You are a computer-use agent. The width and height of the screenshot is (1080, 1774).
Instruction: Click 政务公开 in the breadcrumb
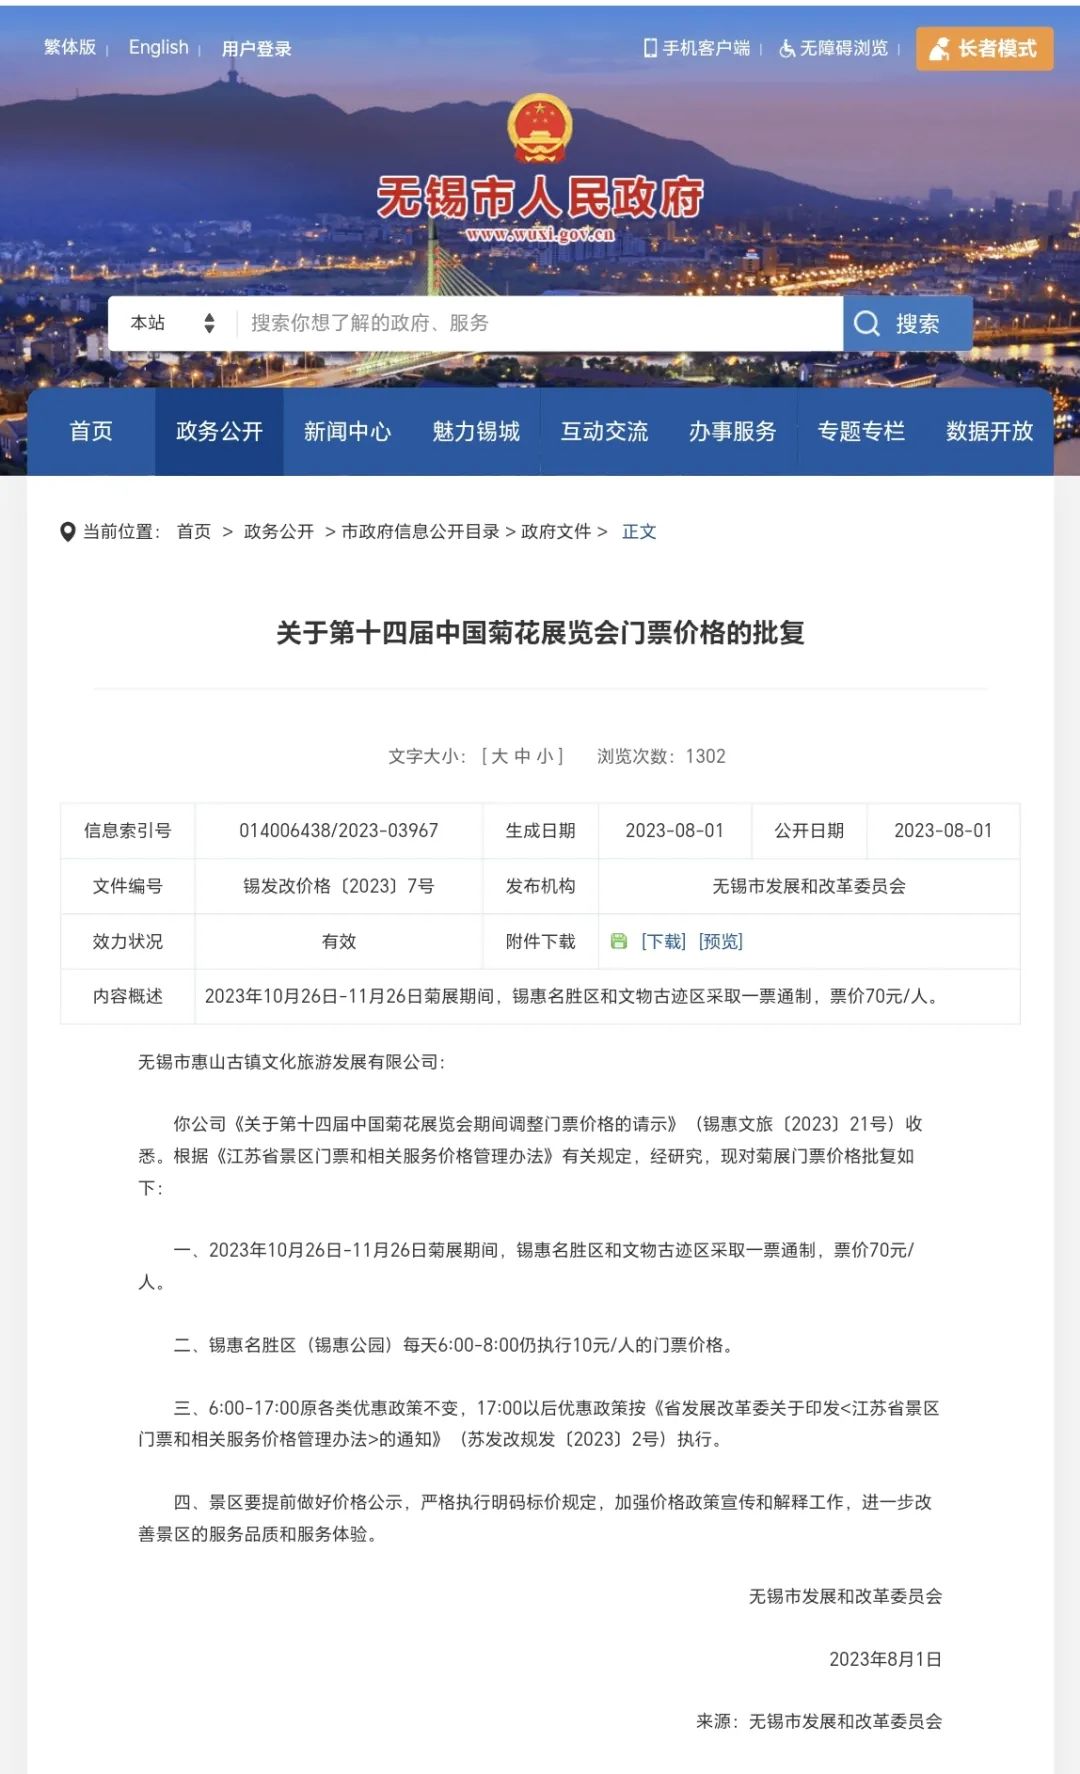coord(279,532)
